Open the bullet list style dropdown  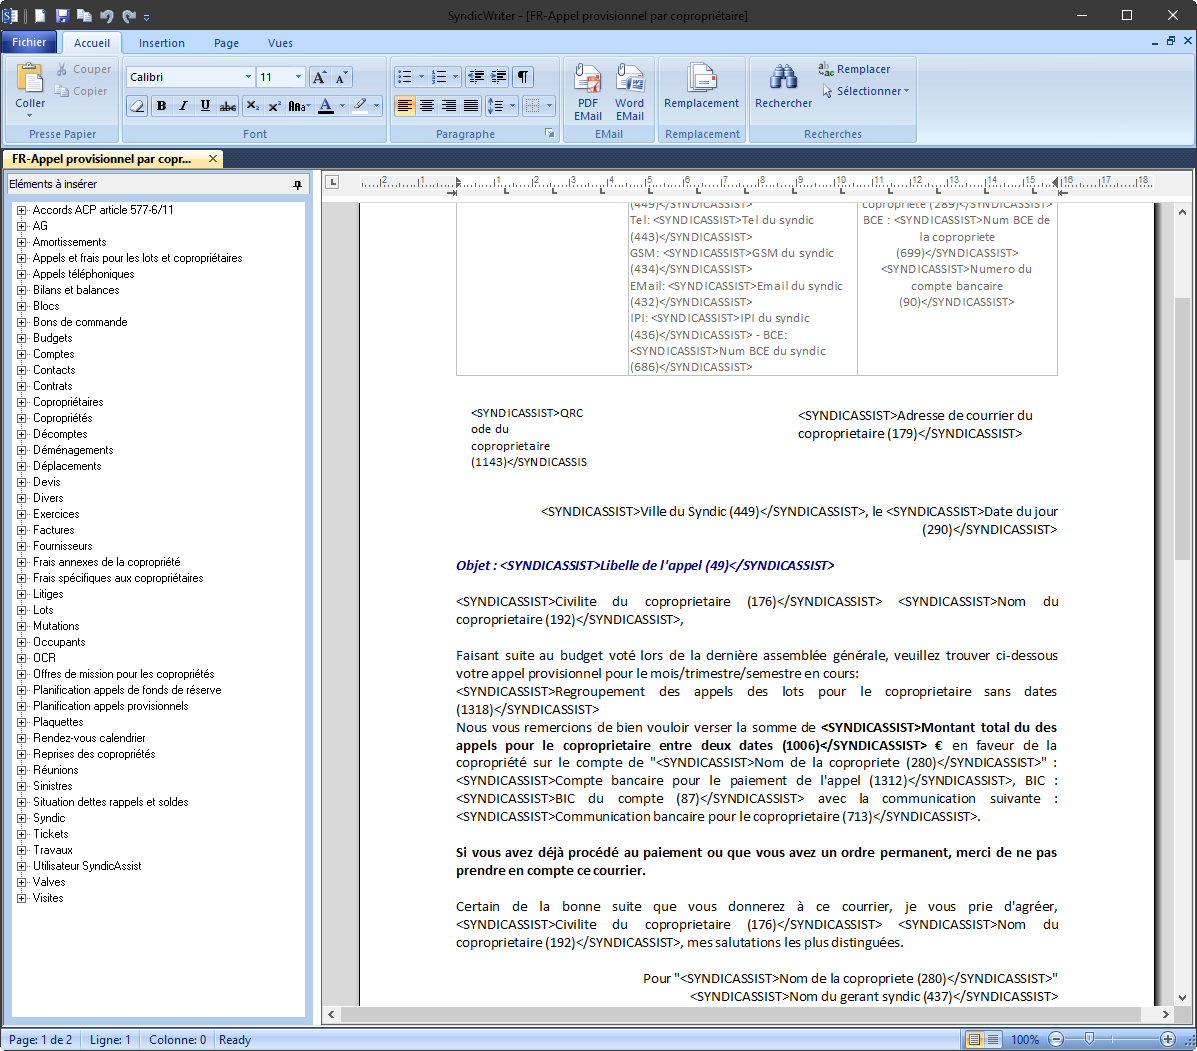tap(421, 77)
